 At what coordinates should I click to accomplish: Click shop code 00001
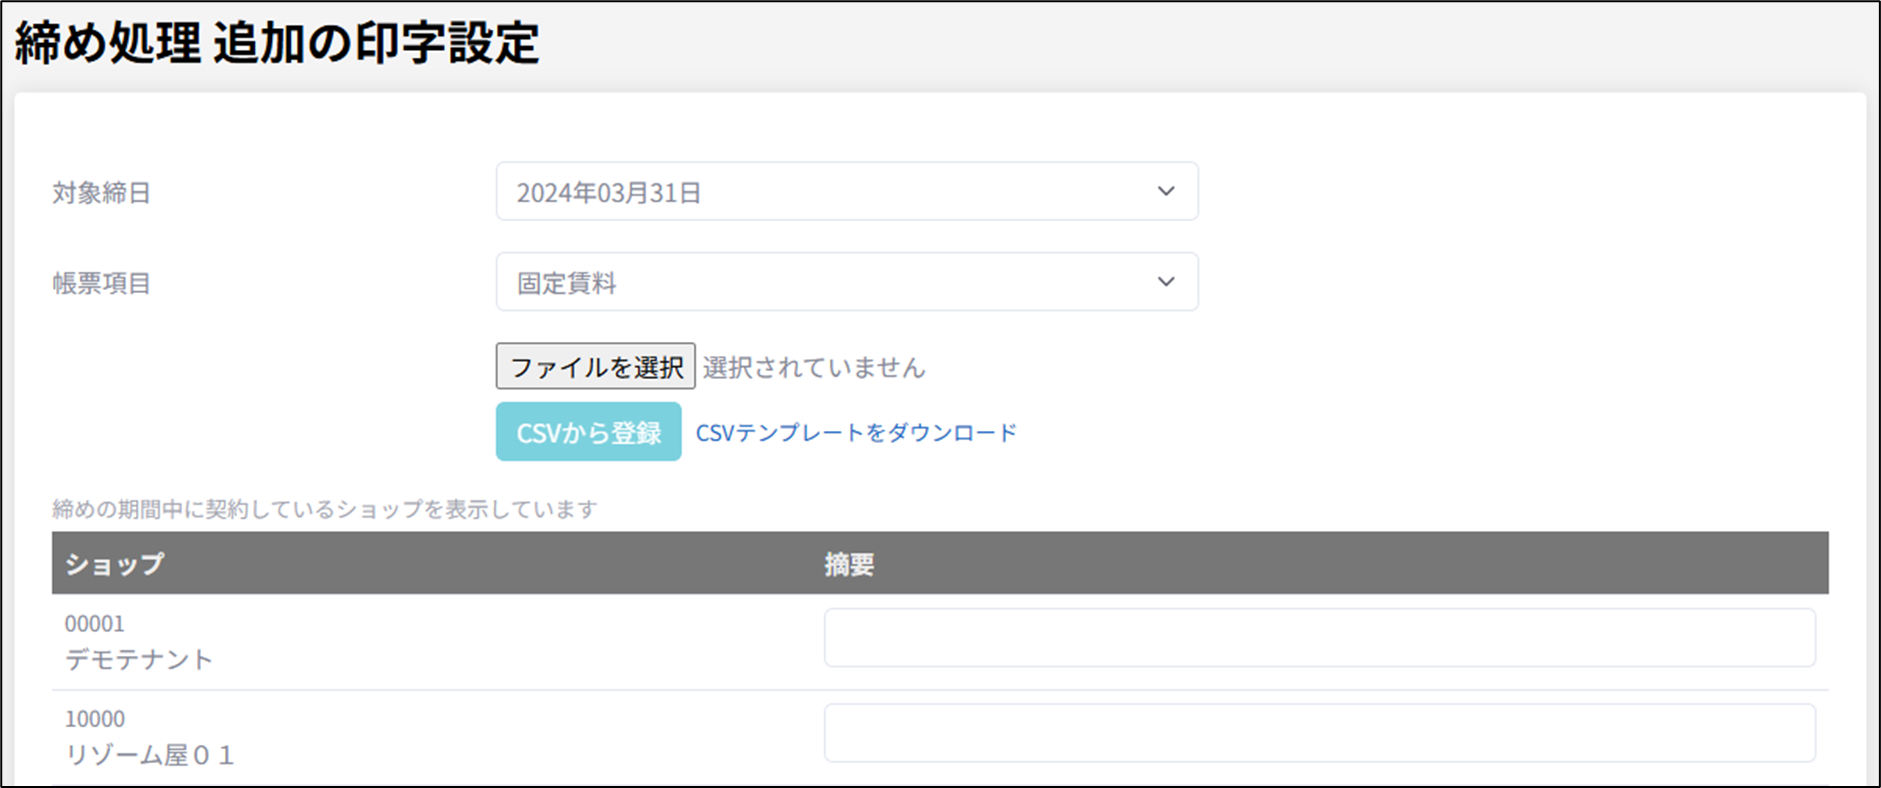pyautogui.click(x=95, y=624)
